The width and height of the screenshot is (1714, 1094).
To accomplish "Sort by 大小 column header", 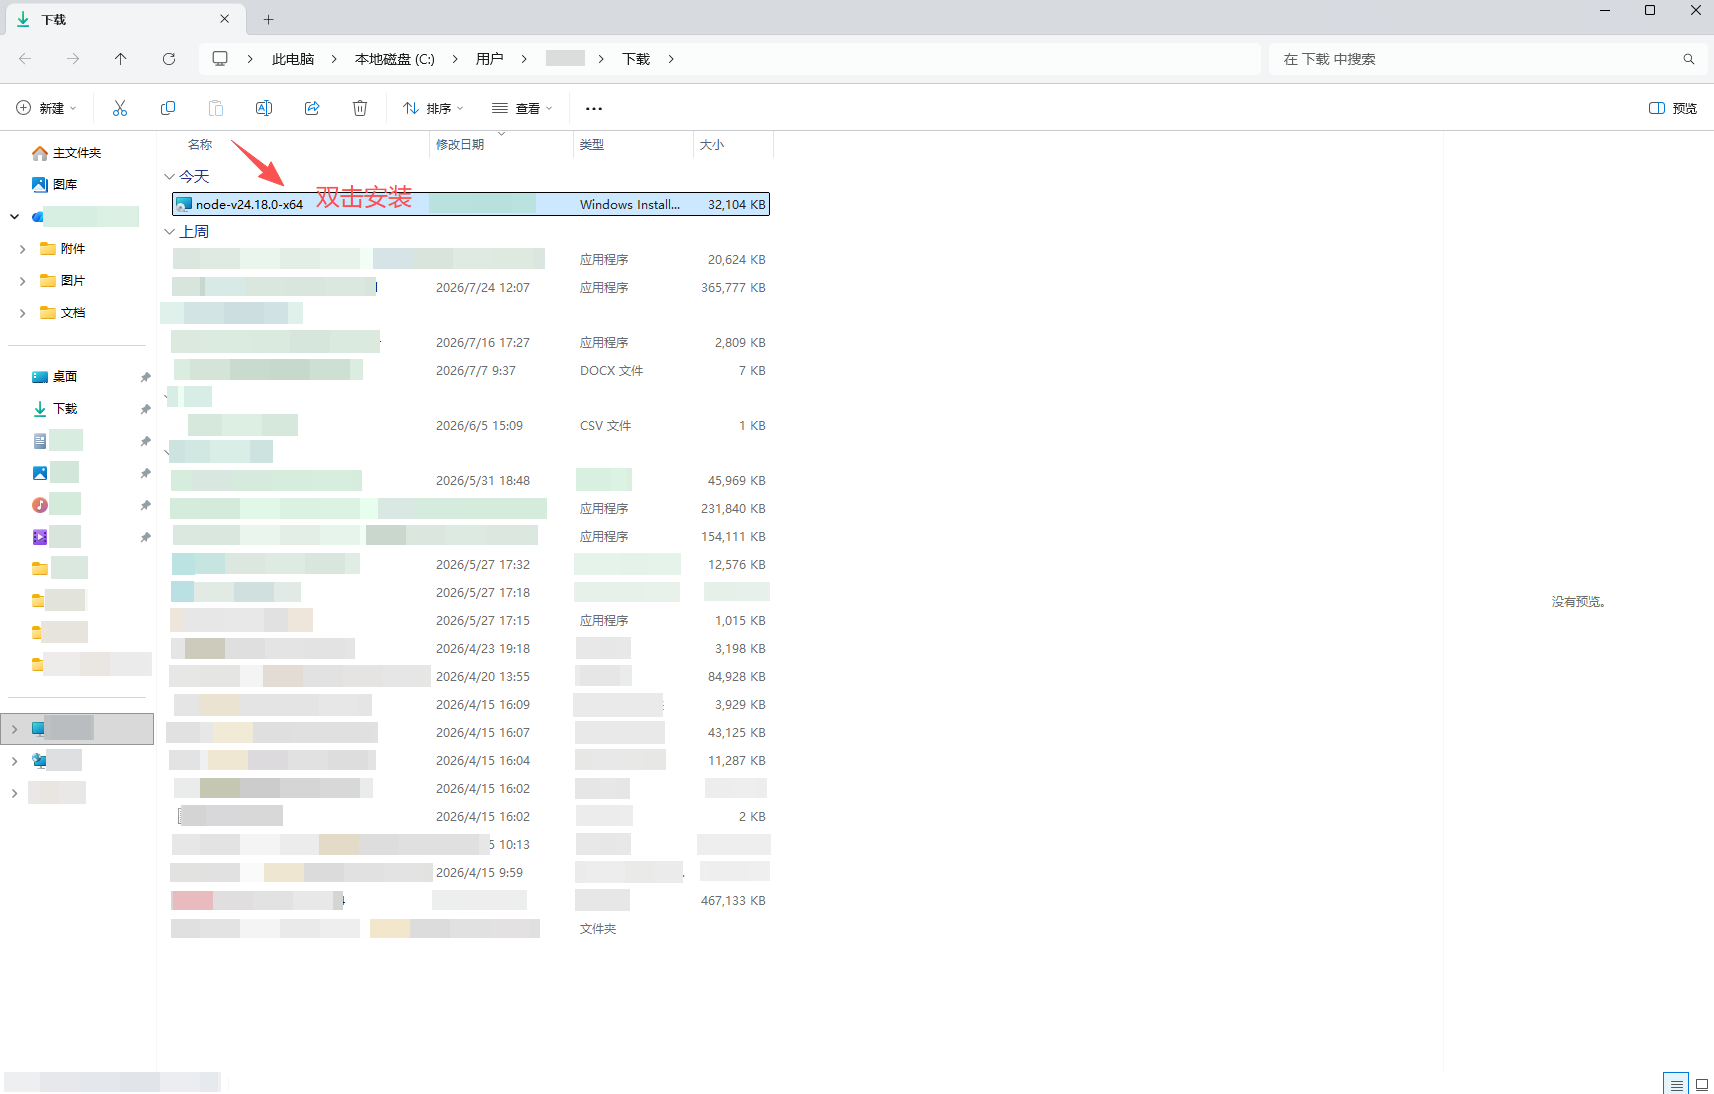I will [712, 145].
